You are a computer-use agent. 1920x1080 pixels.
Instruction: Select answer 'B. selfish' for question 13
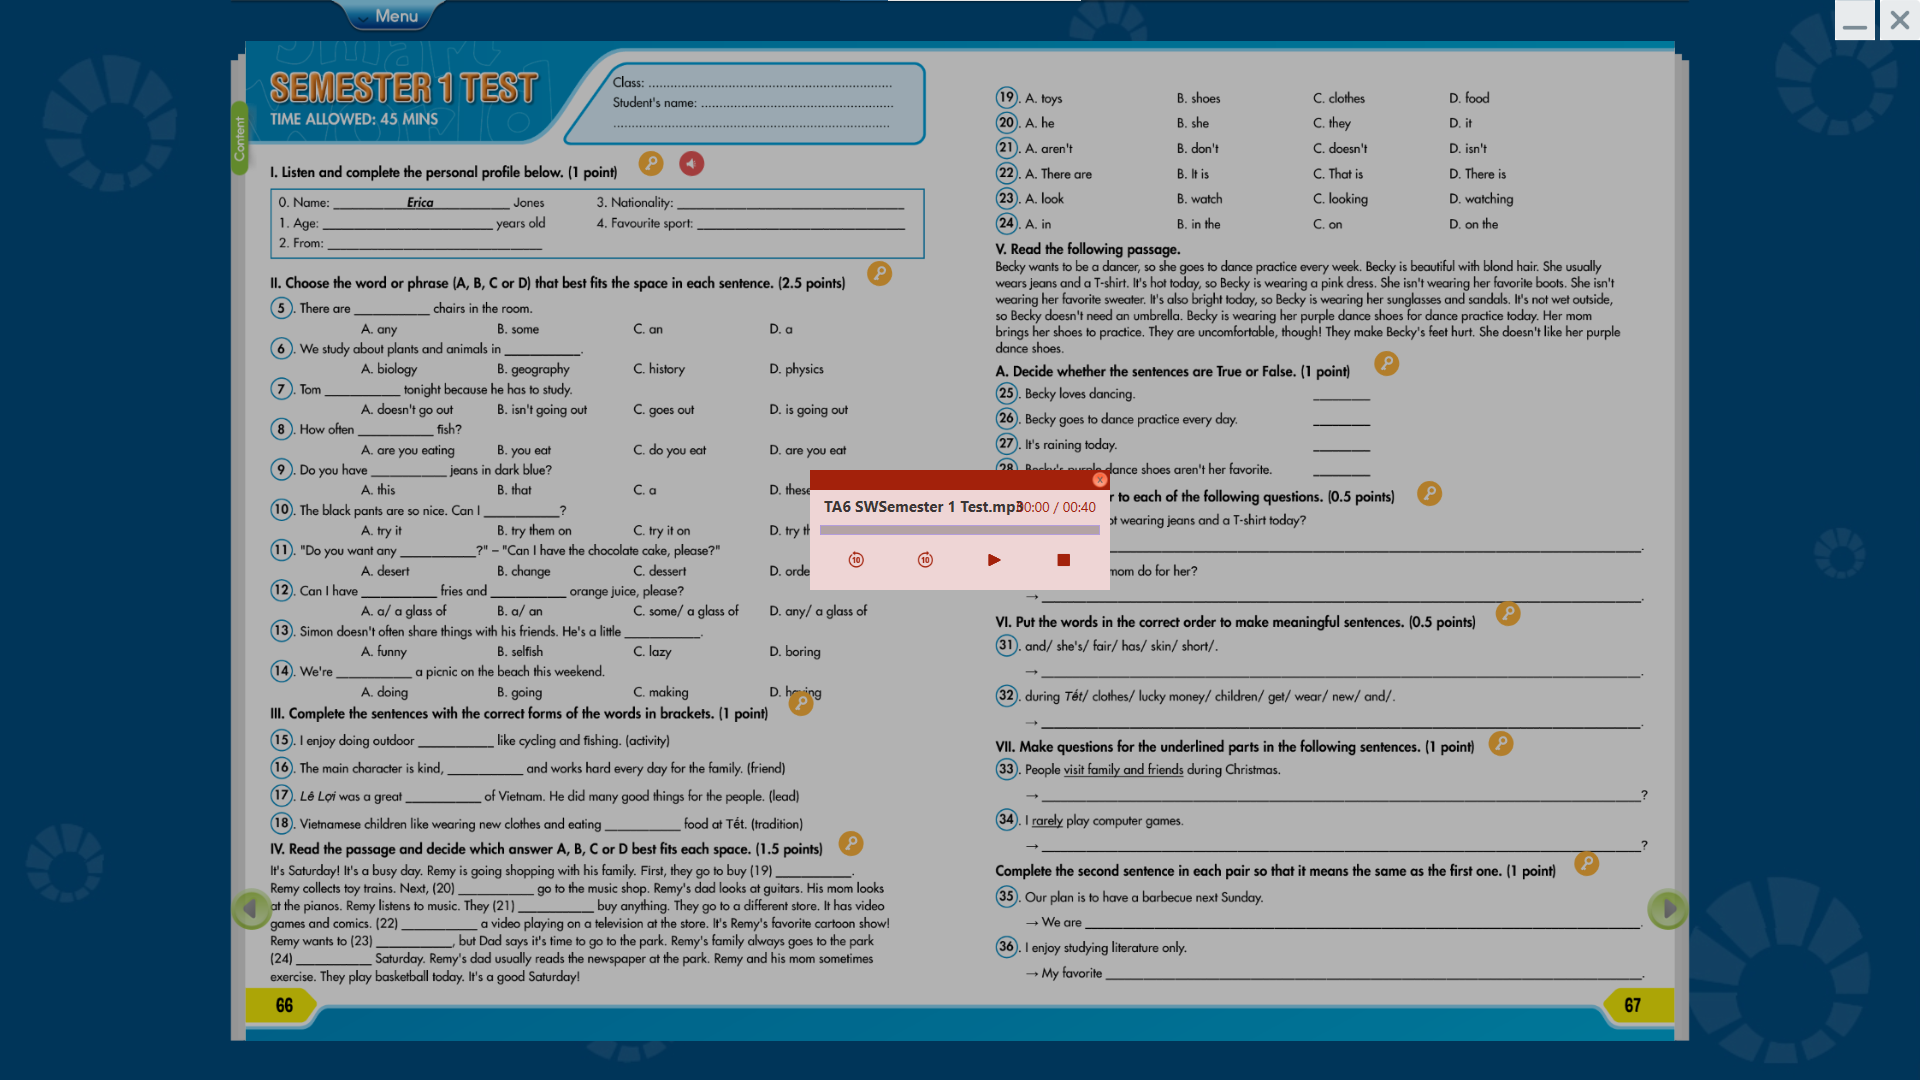[x=520, y=652]
